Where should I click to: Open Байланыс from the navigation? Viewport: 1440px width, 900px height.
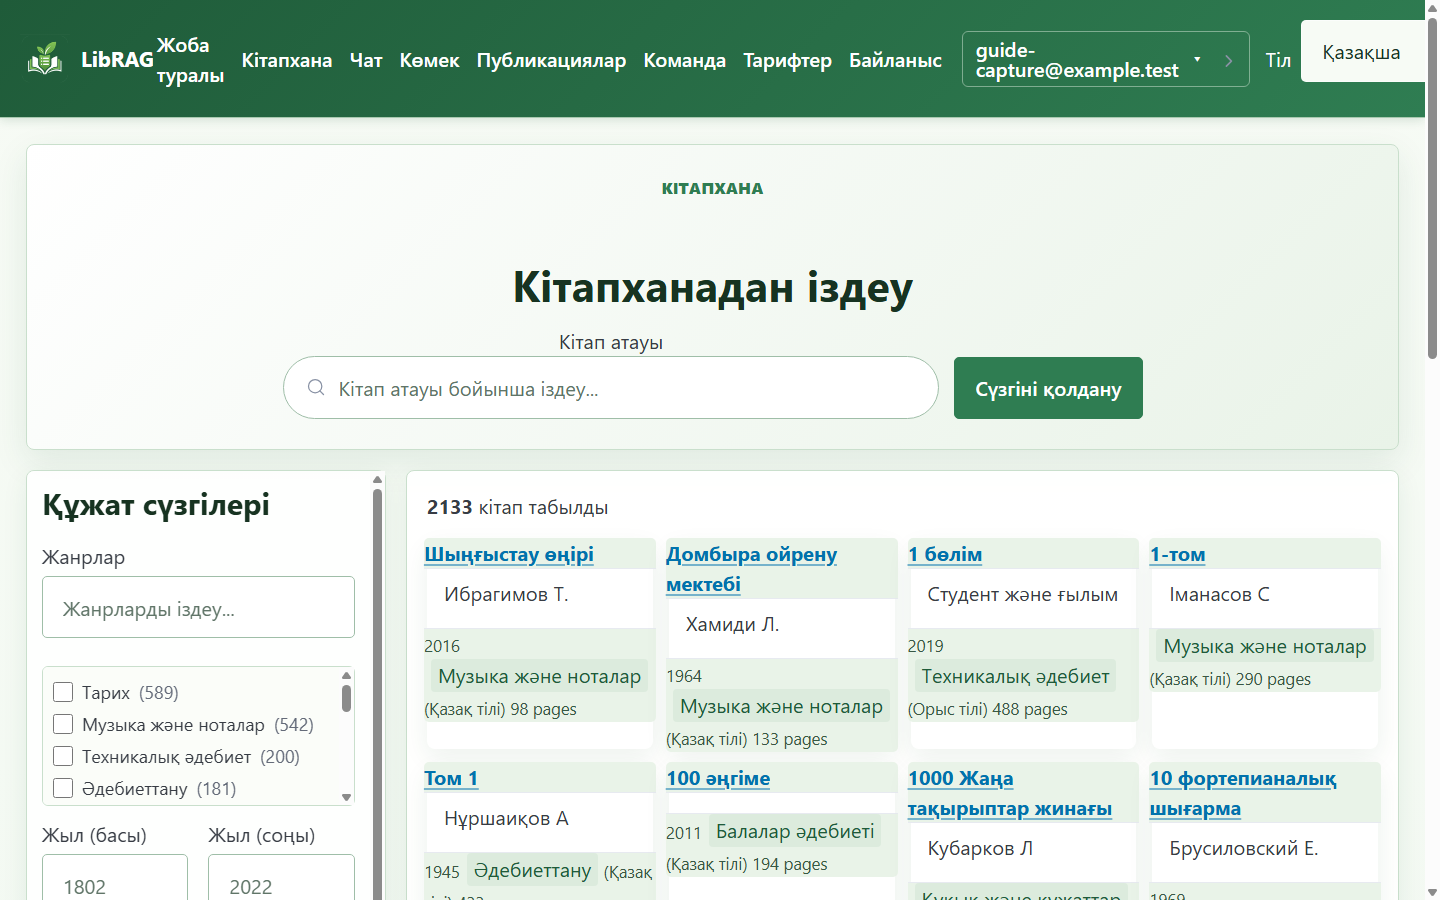point(895,60)
